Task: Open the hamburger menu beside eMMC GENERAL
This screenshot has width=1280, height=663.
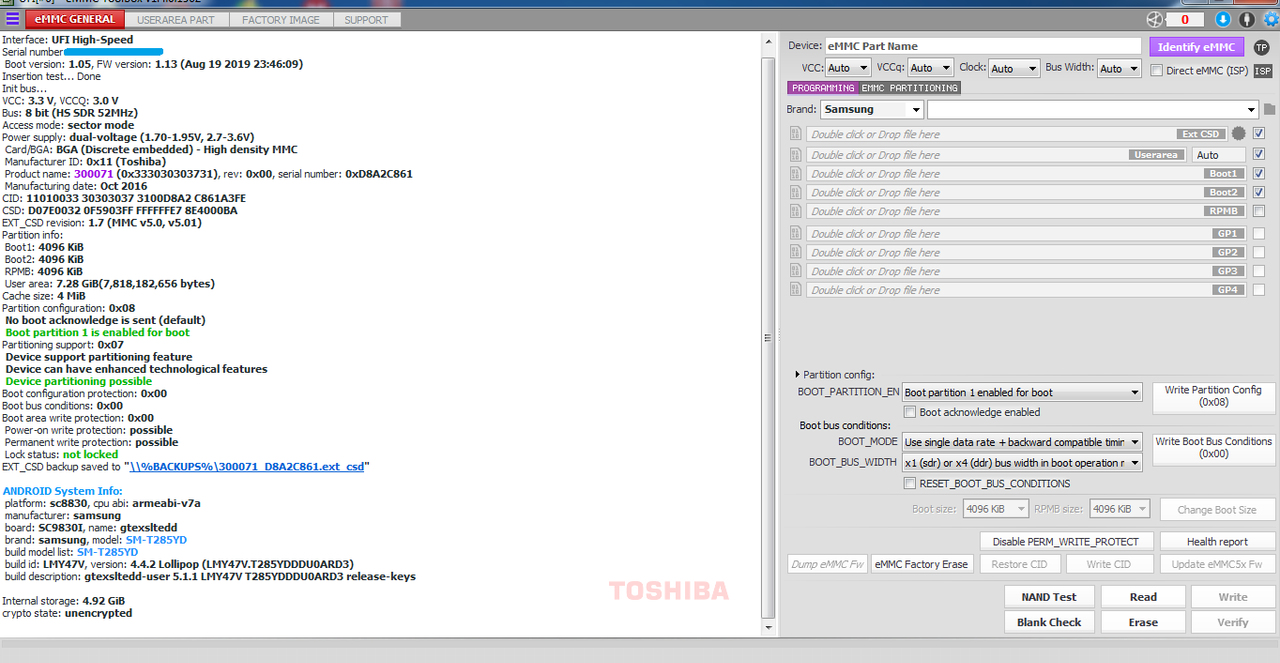Action: [12, 19]
